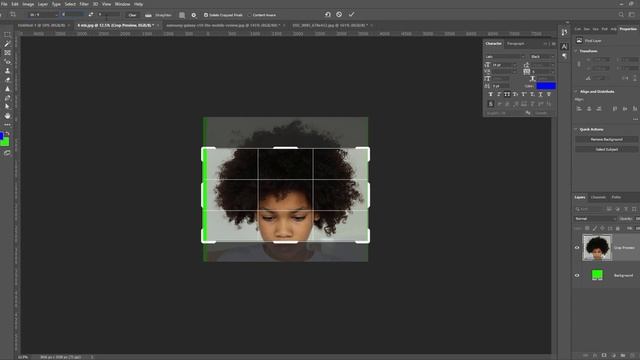This screenshot has width=640, height=360.
Task: Click the Select Subject button
Action: pyautogui.click(x=607, y=149)
